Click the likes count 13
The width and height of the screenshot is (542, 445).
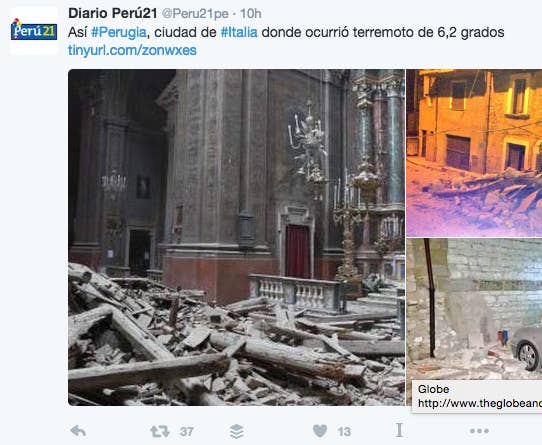[344, 432]
